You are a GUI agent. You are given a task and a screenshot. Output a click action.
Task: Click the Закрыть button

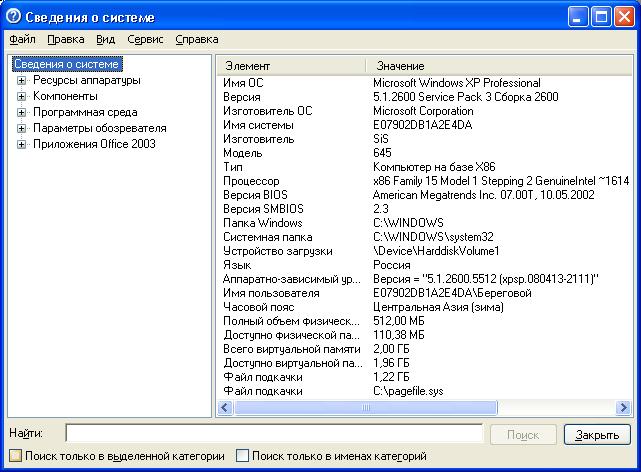tap(597, 434)
